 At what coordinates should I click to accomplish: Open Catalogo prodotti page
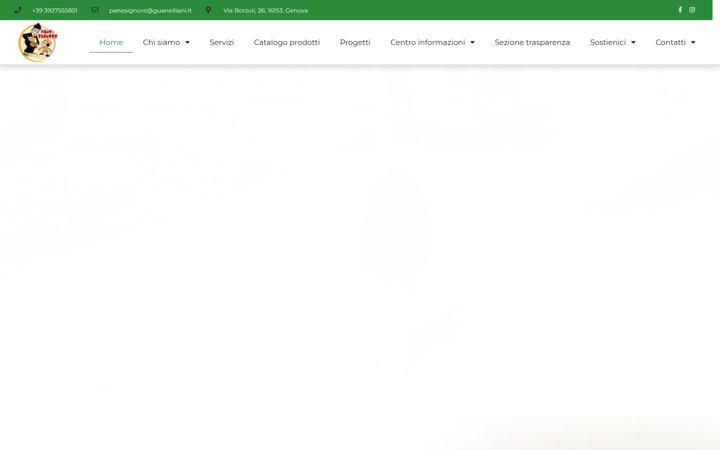[287, 42]
